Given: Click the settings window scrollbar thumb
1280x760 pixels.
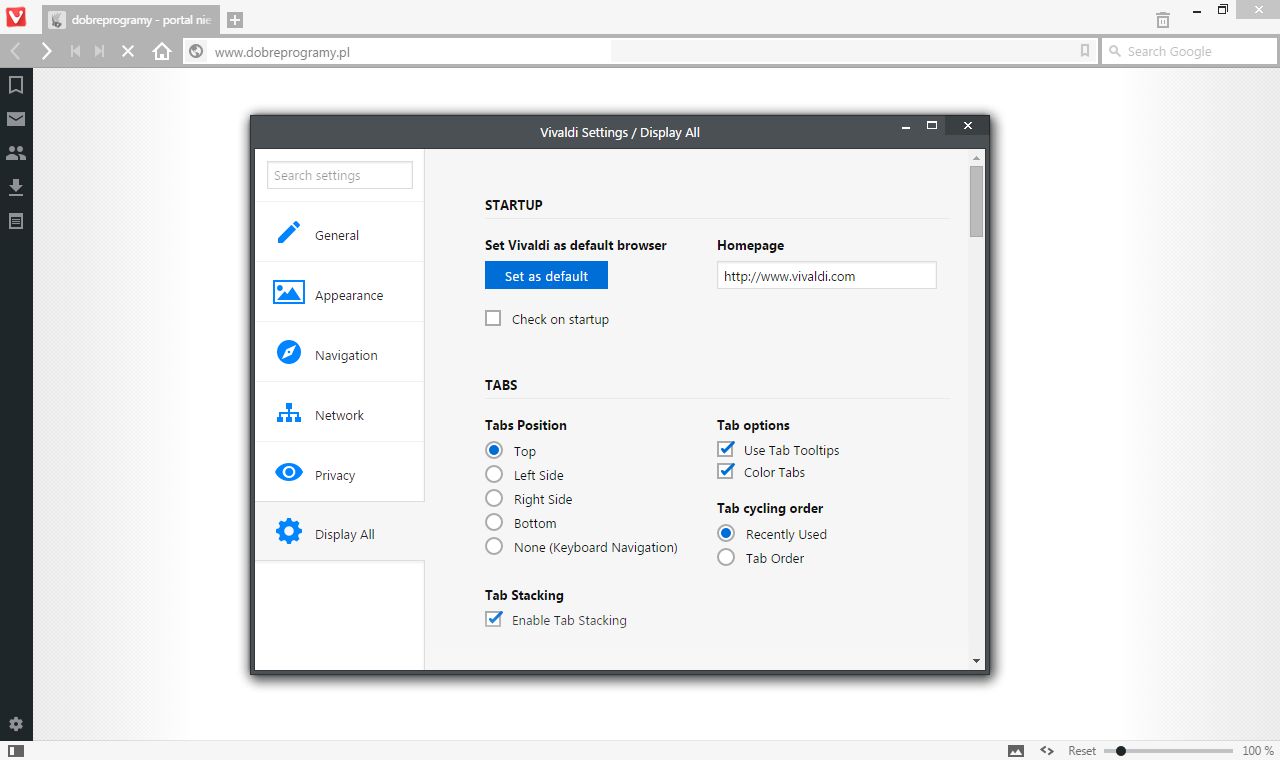Looking at the screenshot, I should [976, 201].
